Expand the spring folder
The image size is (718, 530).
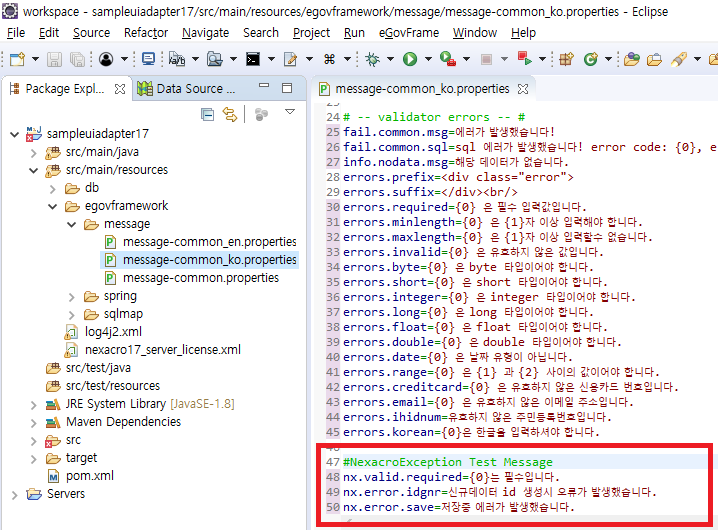point(73,296)
